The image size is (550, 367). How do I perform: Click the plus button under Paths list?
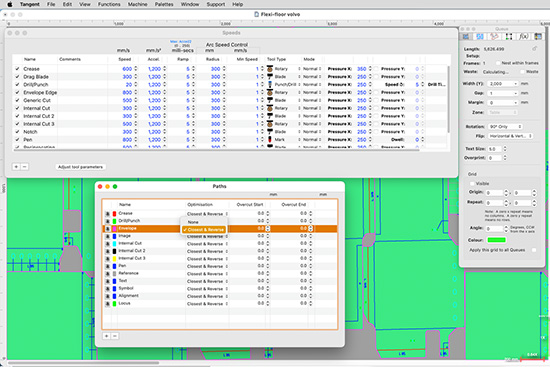point(106,336)
